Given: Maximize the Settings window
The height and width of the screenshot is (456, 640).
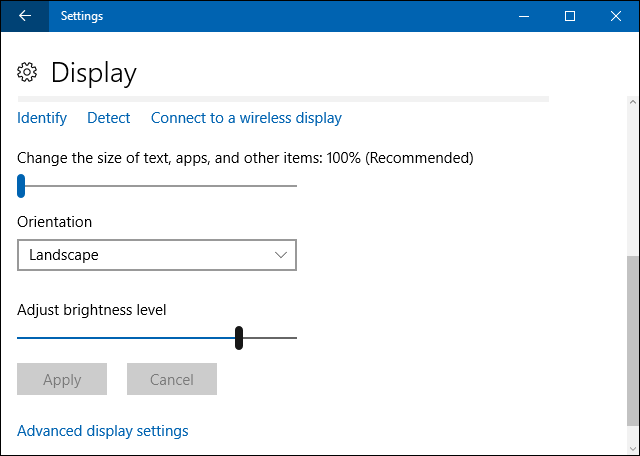Looking at the screenshot, I should point(570,16).
